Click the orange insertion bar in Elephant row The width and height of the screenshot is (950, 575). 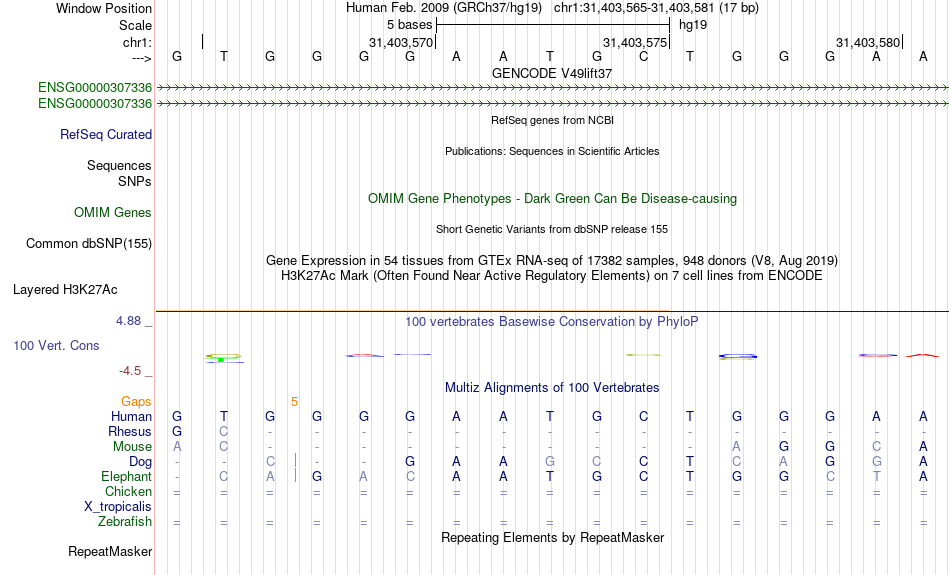pos(295,476)
